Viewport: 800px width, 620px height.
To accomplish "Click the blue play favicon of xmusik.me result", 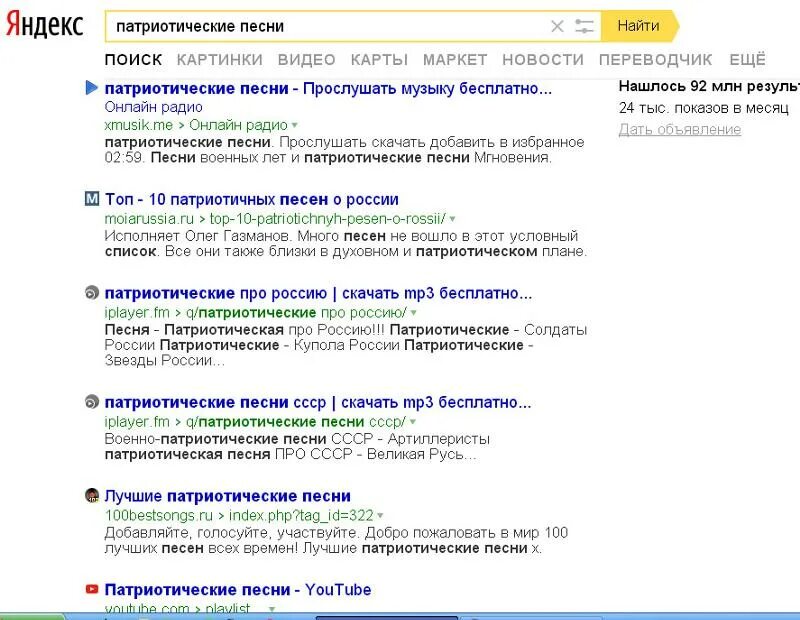I will tap(91, 88).
